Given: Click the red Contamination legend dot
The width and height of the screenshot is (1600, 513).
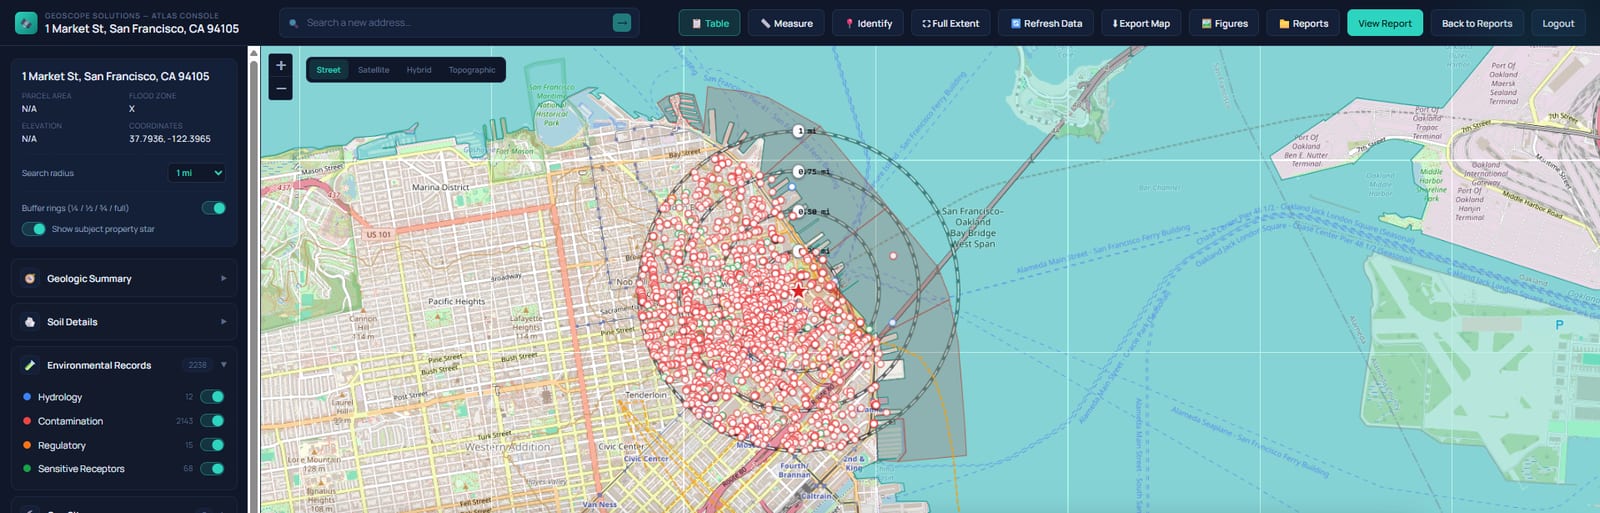Looking at the screenshot, I should (x=27, y=421).
